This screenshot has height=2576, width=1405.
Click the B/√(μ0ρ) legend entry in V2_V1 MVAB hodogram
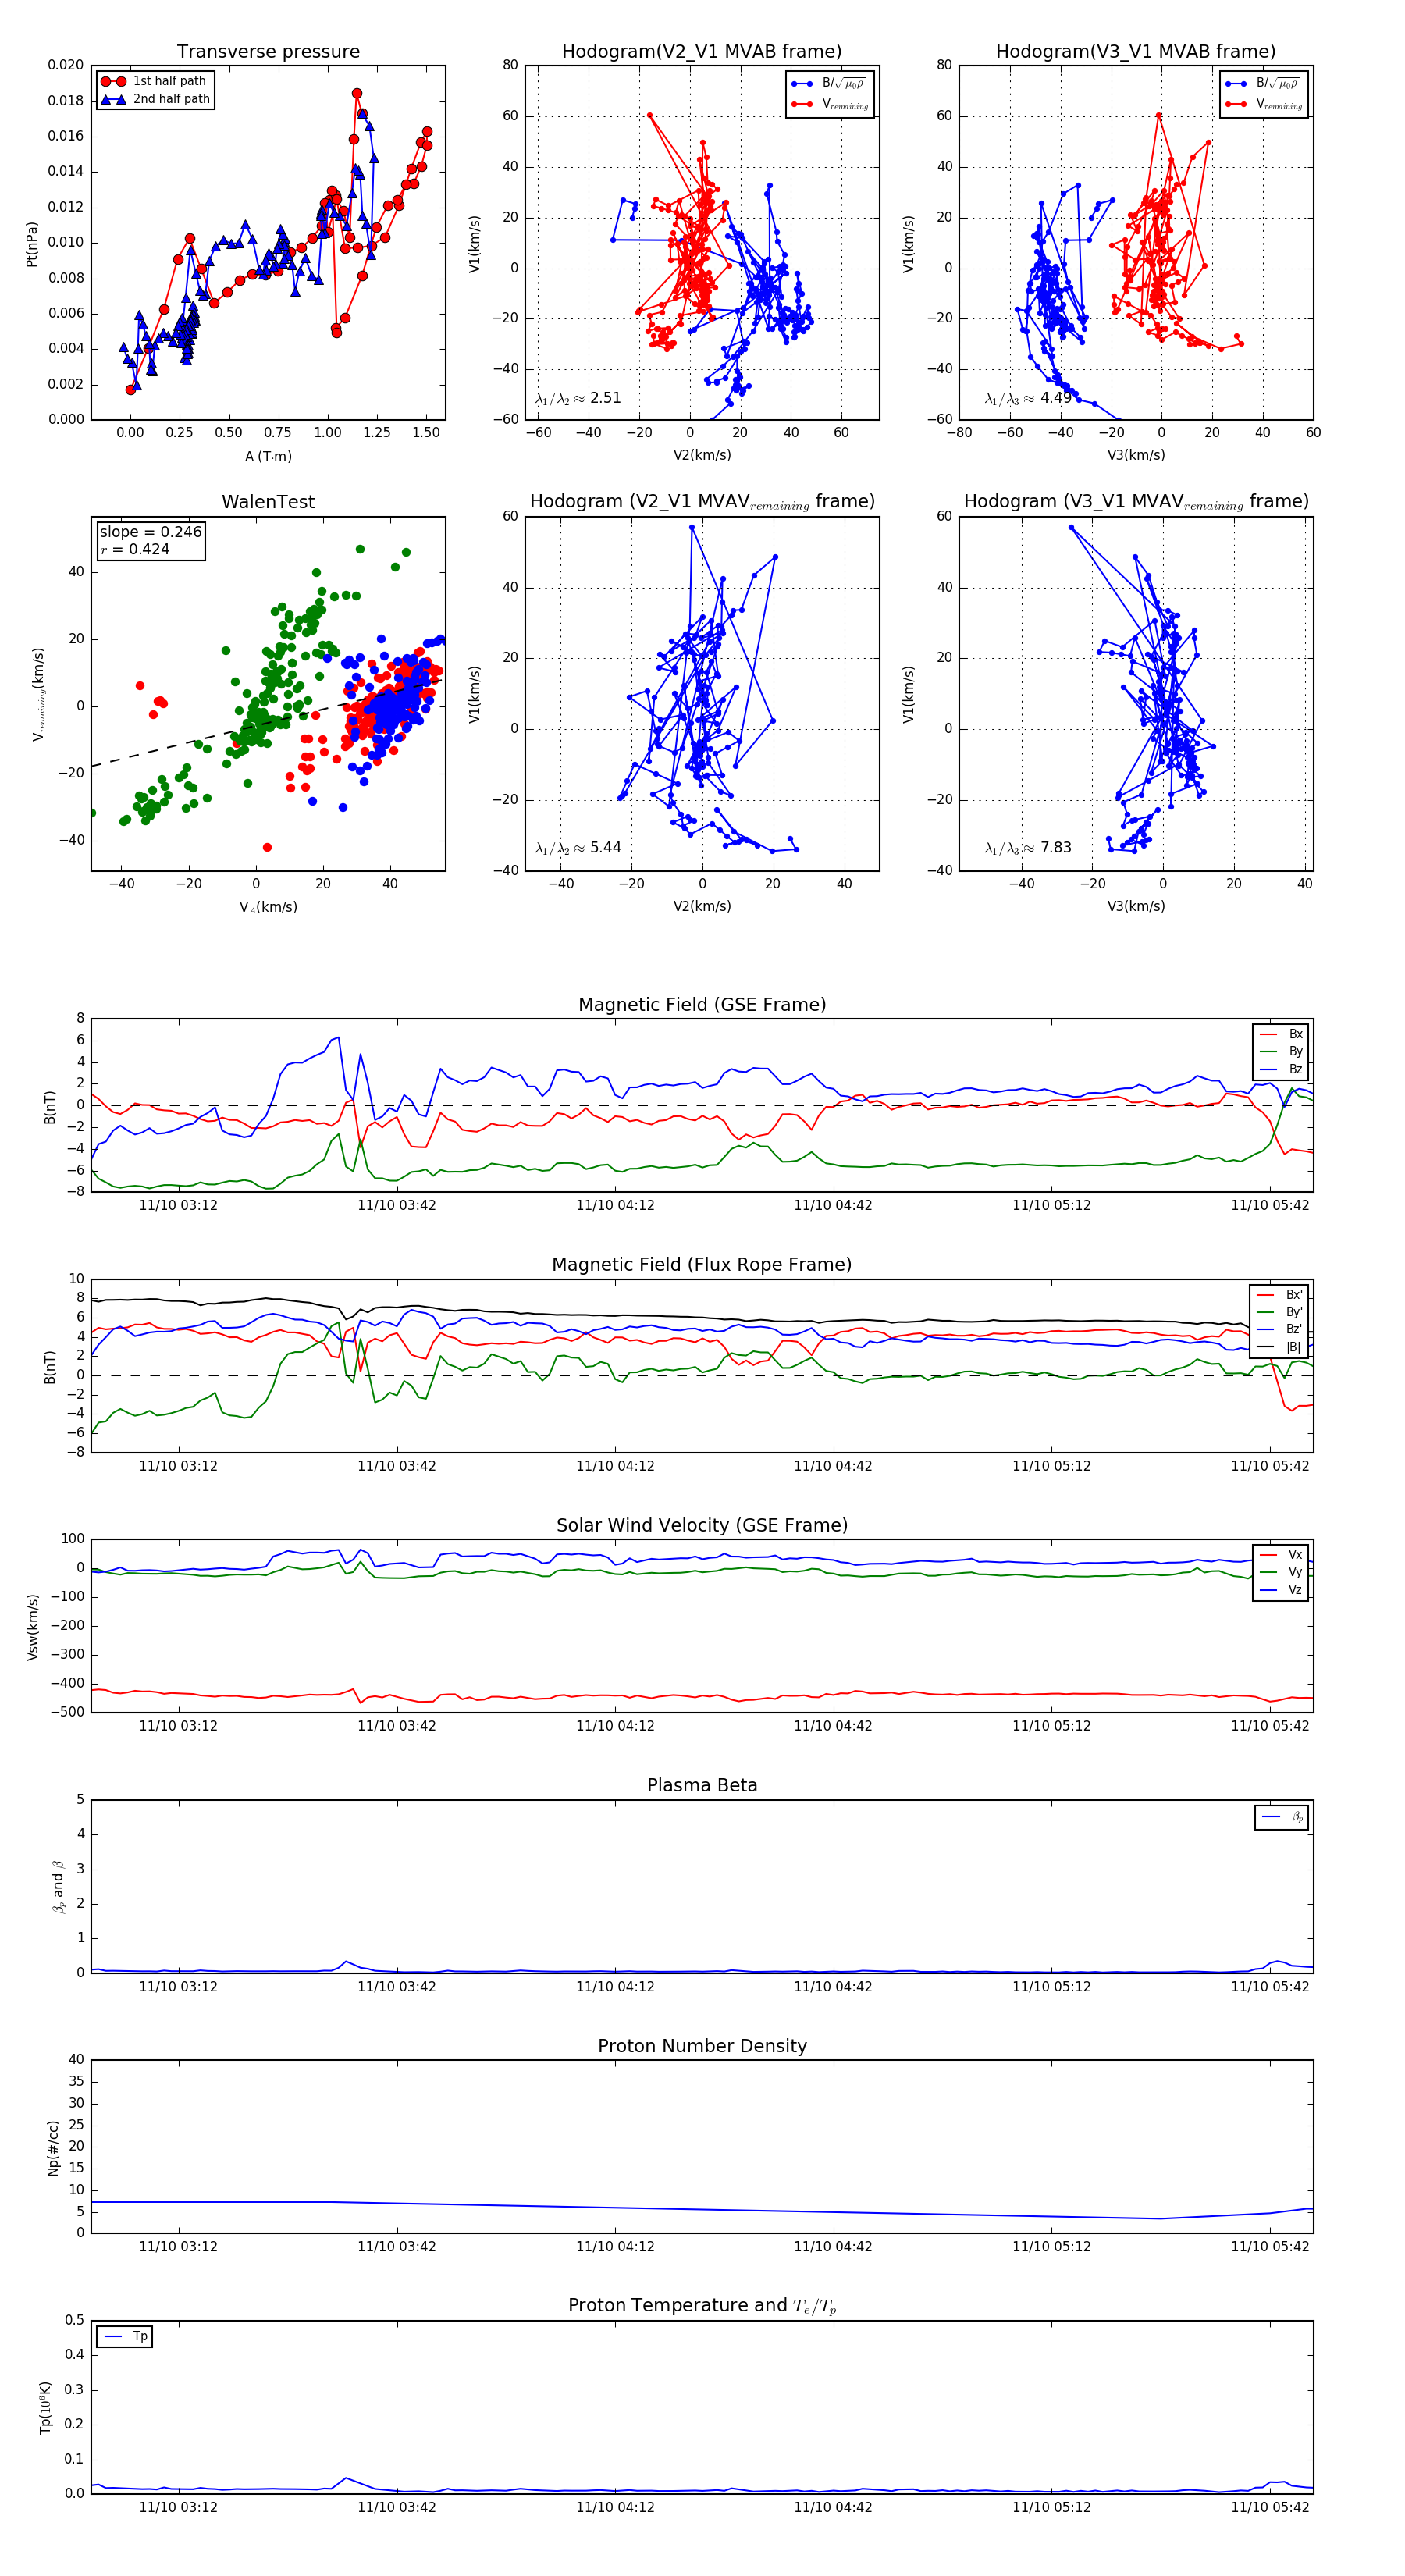[x=830, y=84]
